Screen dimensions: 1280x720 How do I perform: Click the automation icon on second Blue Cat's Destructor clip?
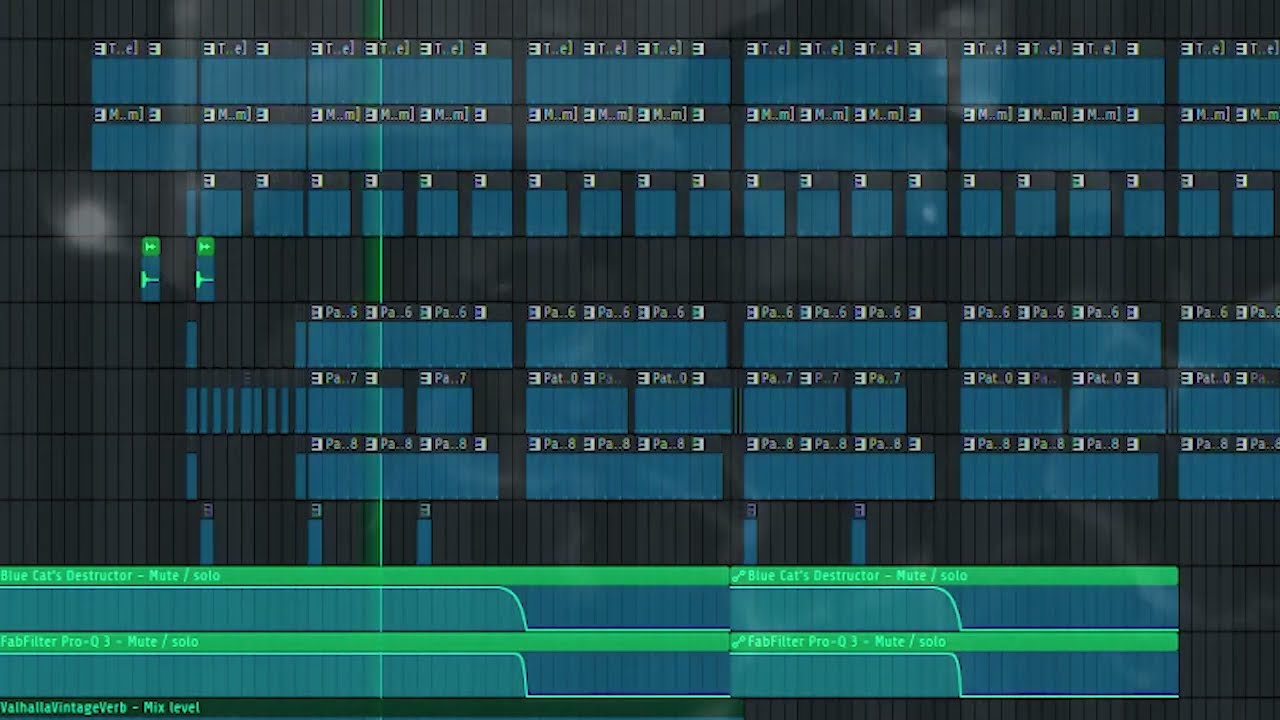738,576
